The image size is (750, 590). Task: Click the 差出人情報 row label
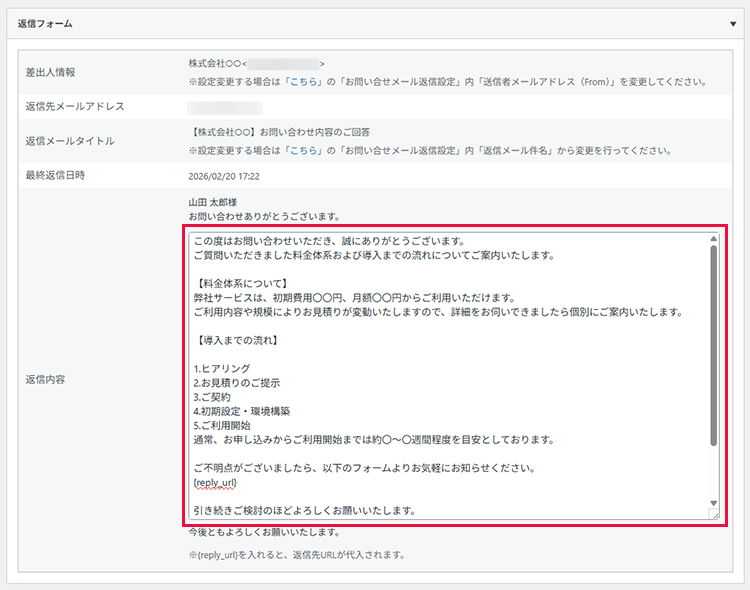[52, 73]
